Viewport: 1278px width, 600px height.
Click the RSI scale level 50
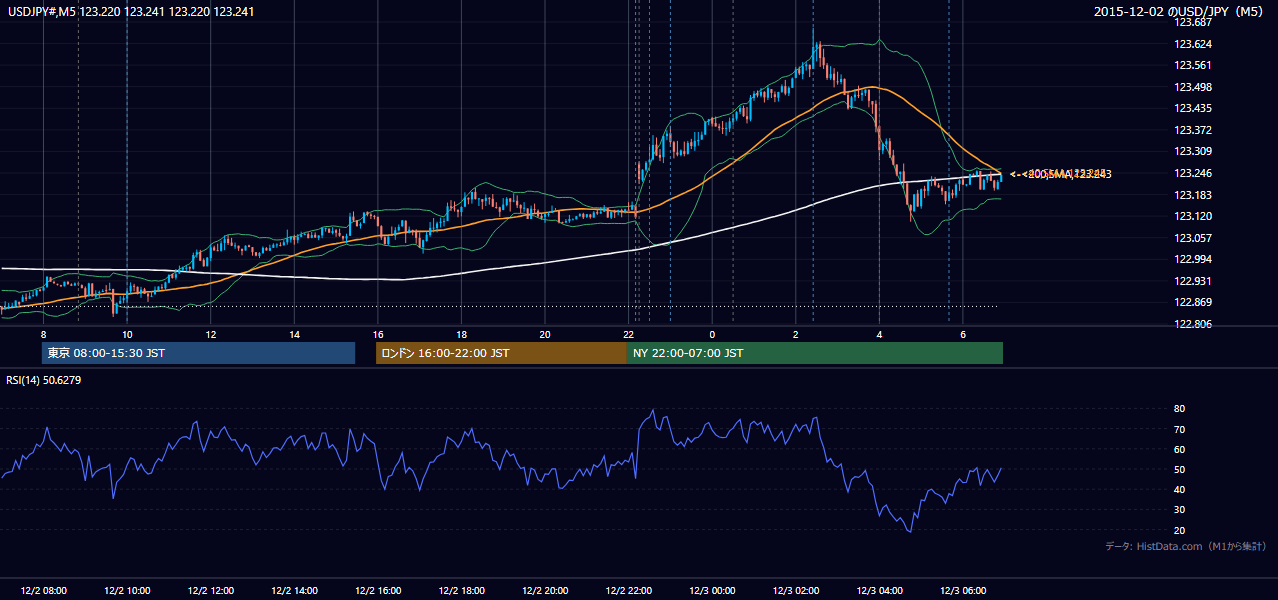click(1180, 470)
